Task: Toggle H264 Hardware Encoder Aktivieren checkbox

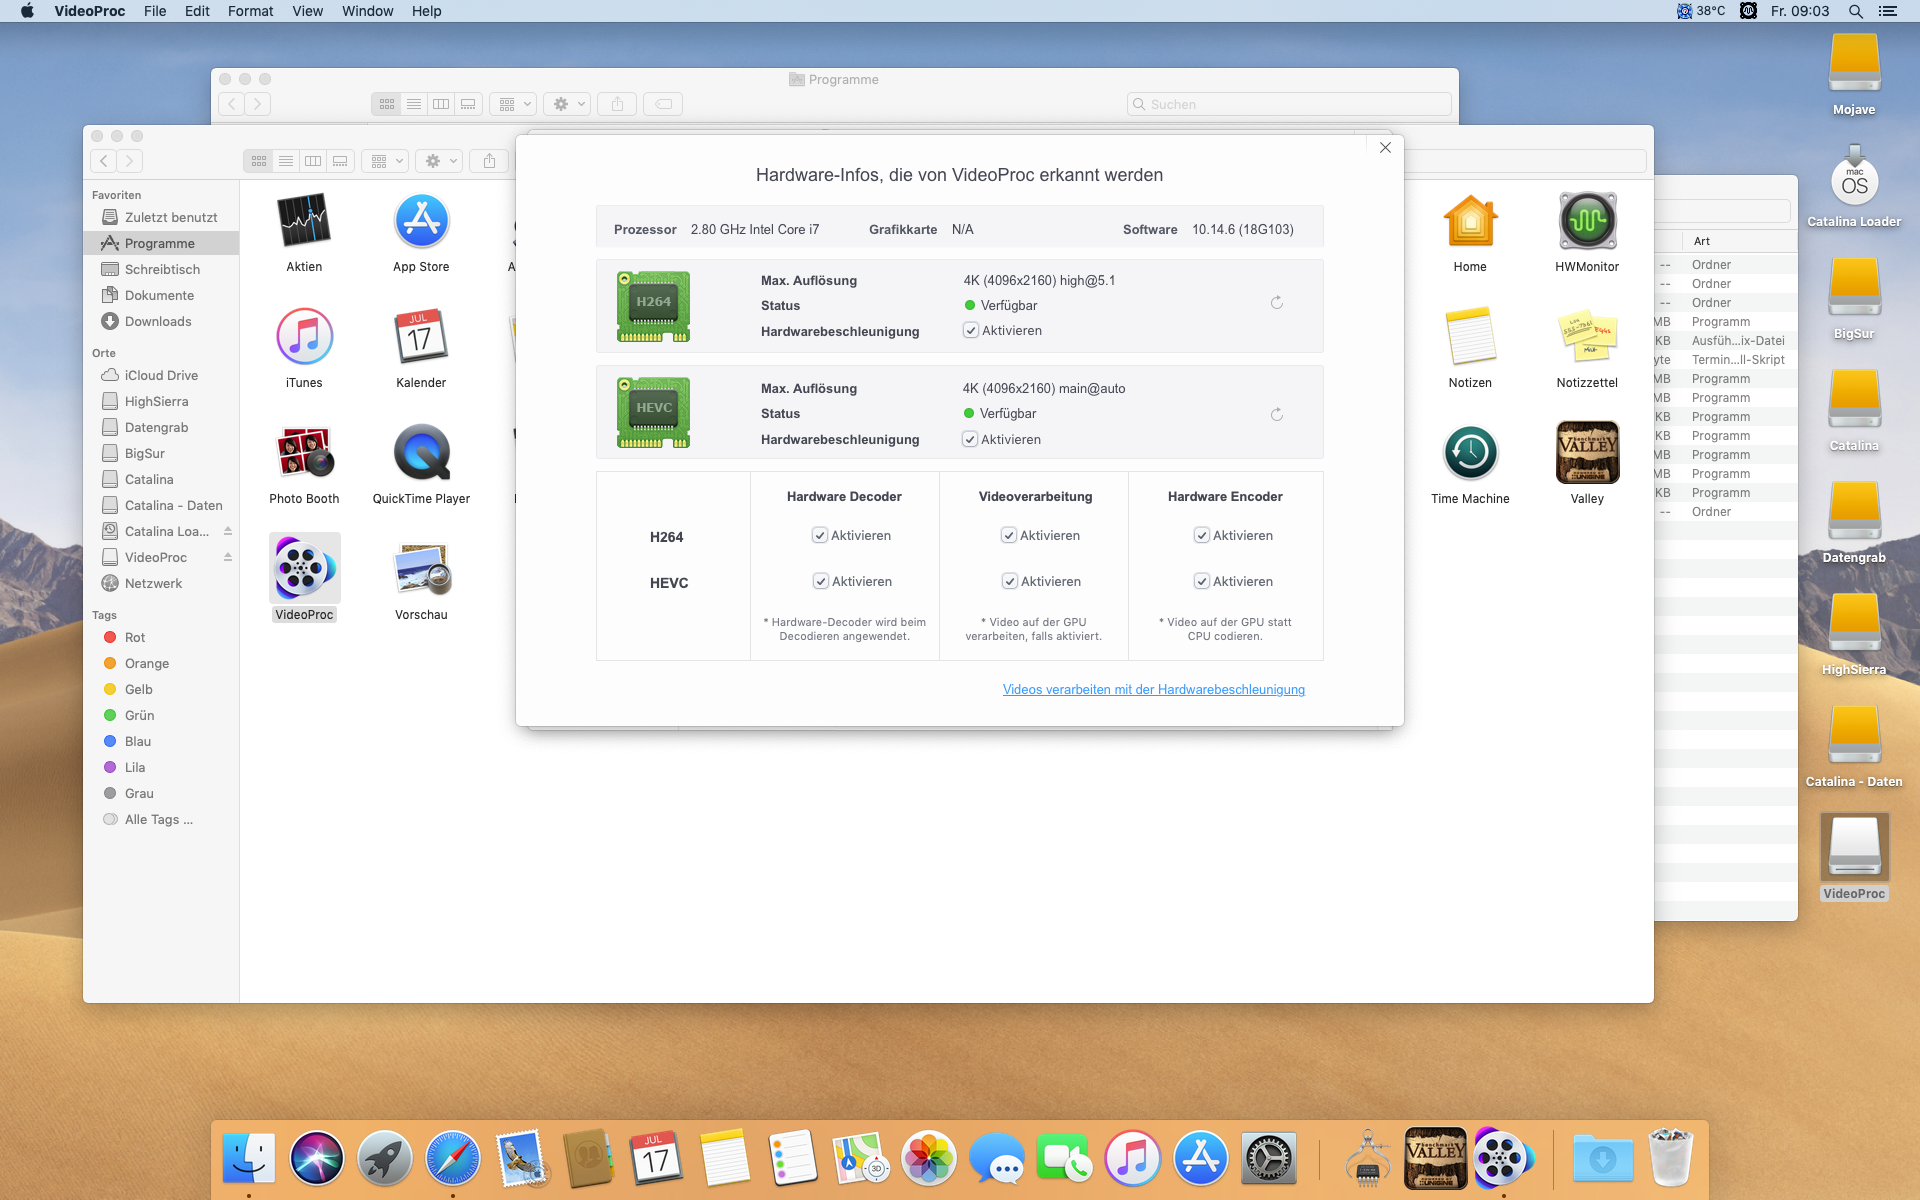Action: click(1202, 536)
